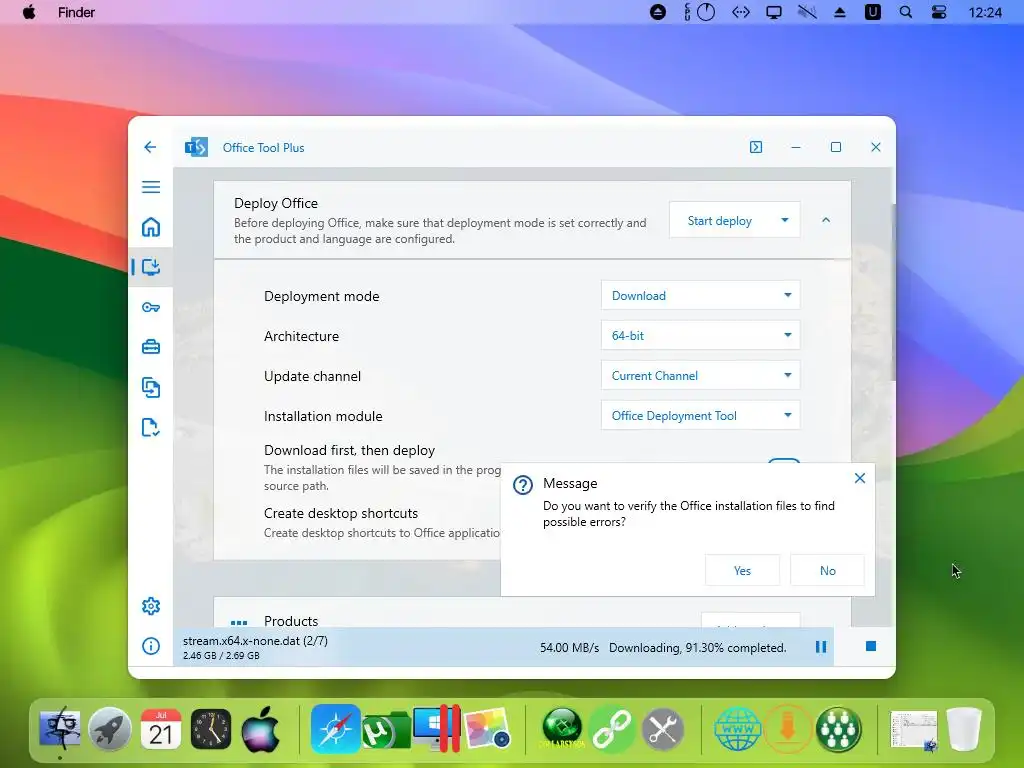Collapse the Deploy Office section chevron
The width and height of the screenshot is (1024, 768).
[826, 220]
